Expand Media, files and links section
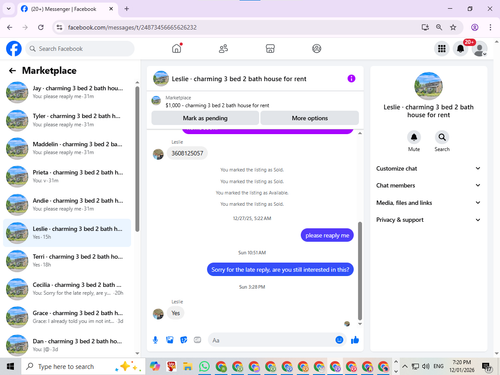The height and width of the screenshot is (375, 500). pos(428,203)
